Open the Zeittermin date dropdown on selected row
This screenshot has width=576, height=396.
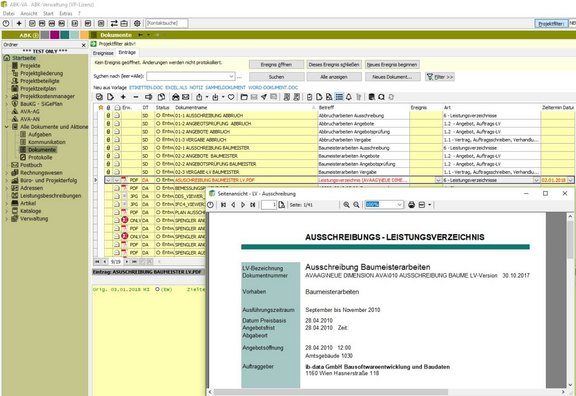(x=570, y=180)
